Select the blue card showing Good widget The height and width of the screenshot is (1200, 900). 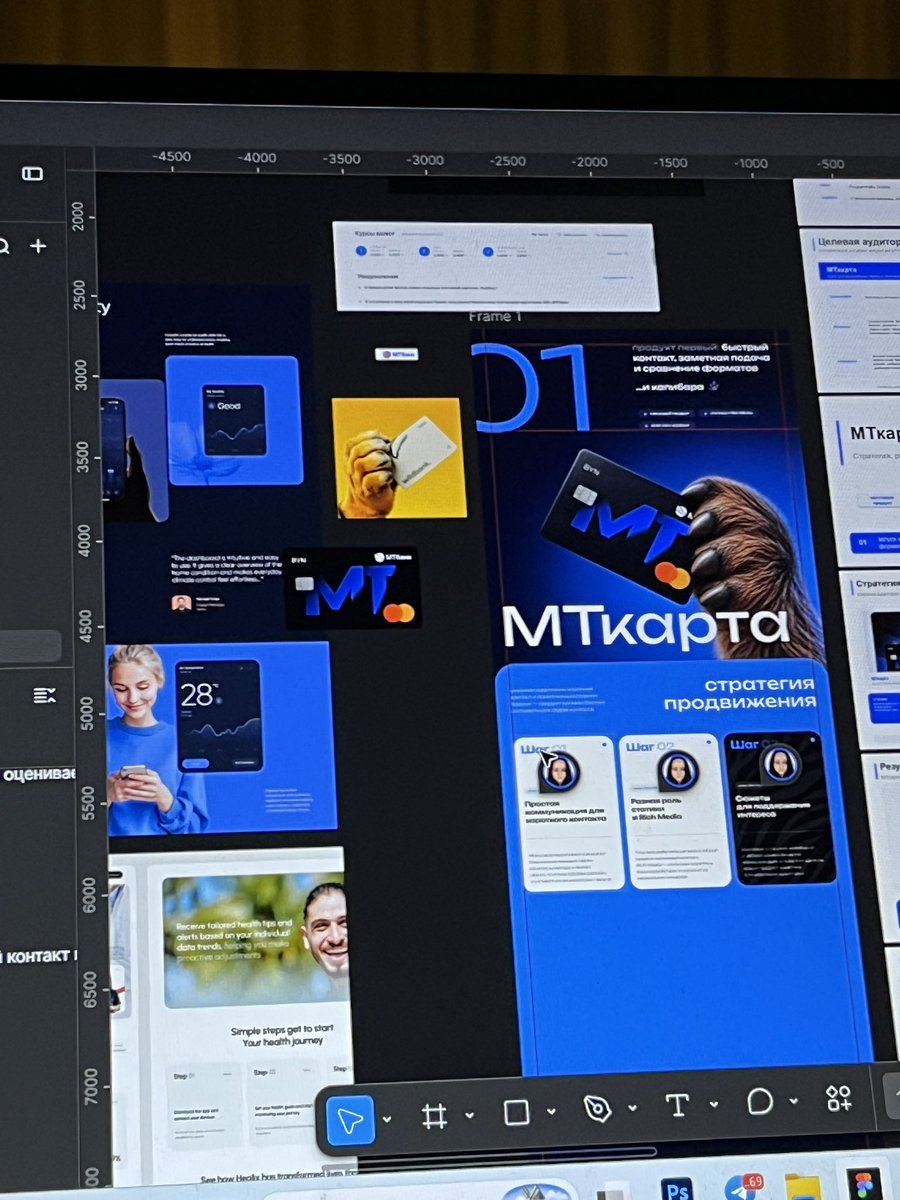coord(234,420)
